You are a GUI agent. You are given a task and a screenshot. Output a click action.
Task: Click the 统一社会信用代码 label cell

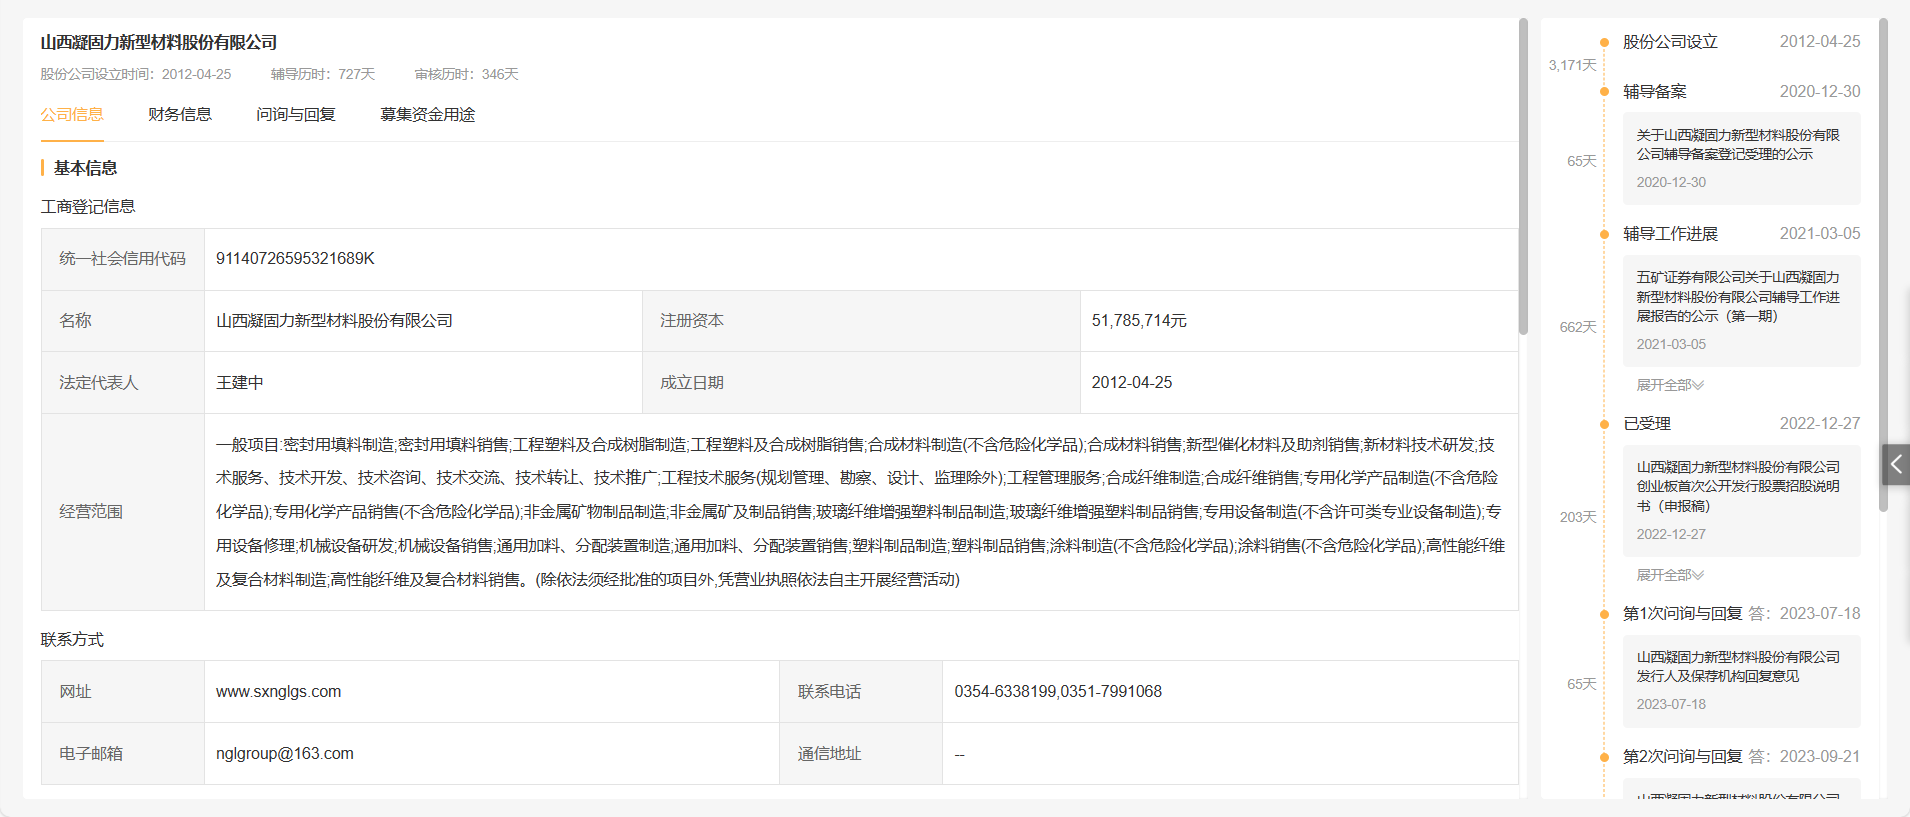pyautogui.click(x=123, y=259)
